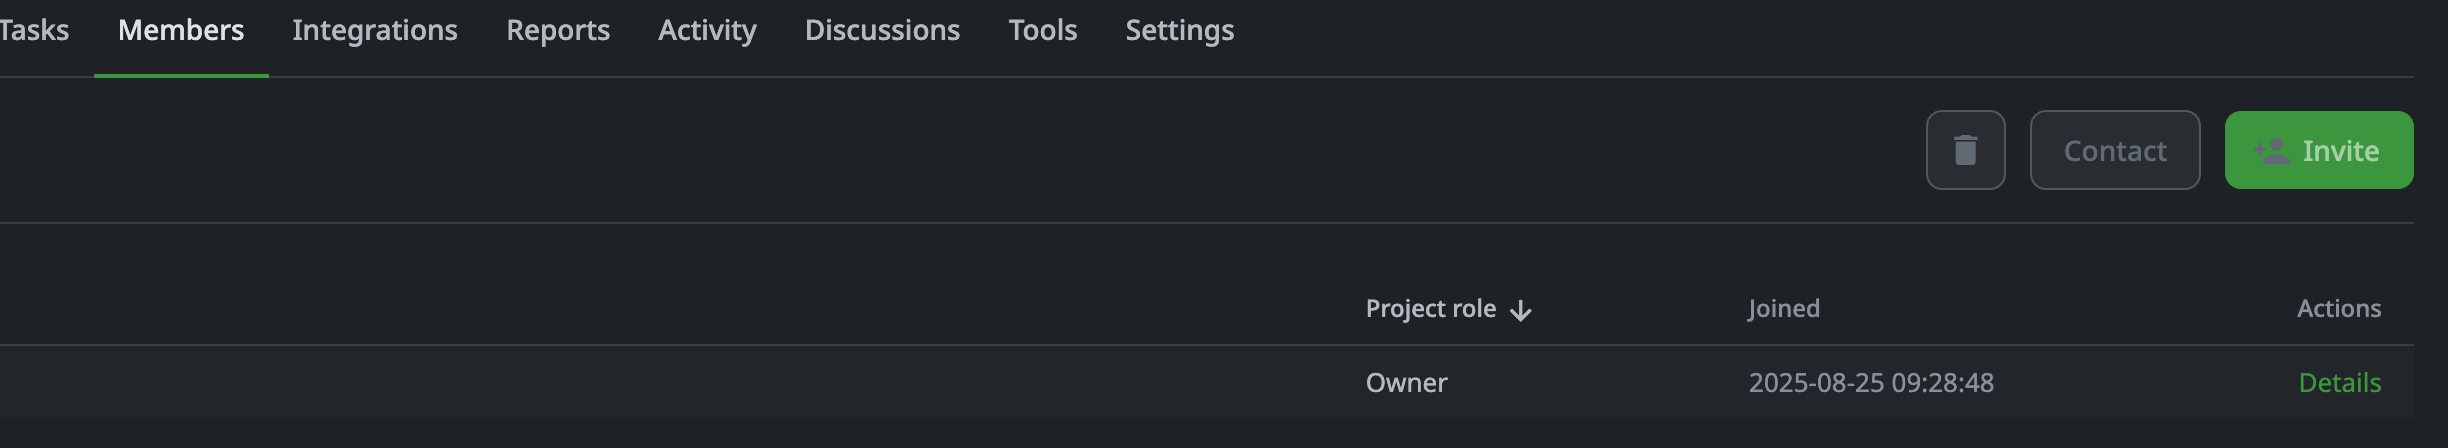Sort members by Joined column
Image resolution: width=2448 pixels, height=448 pixels.
coord(1784,309)
